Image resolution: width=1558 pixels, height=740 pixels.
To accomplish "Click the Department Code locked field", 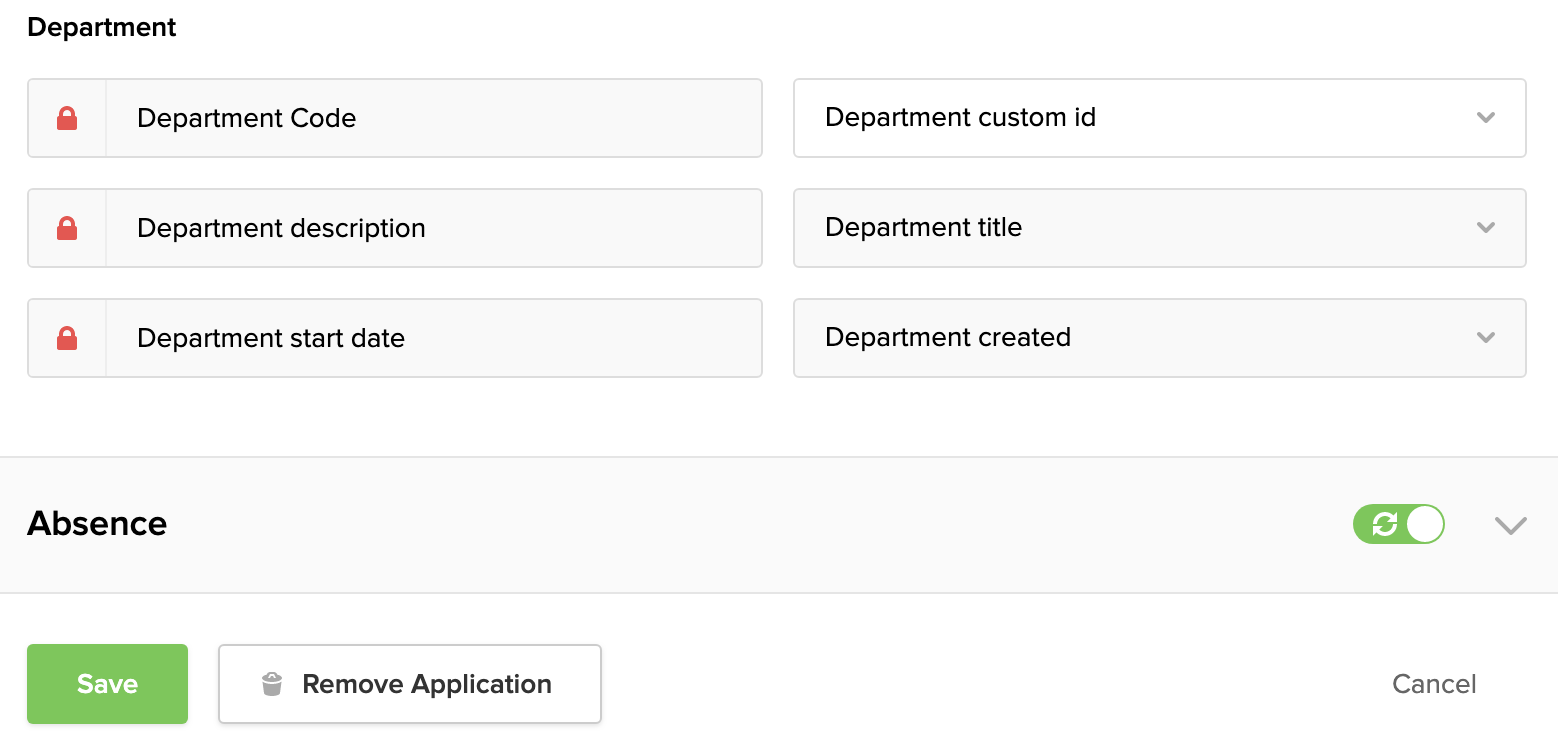I will pos(432,119).
